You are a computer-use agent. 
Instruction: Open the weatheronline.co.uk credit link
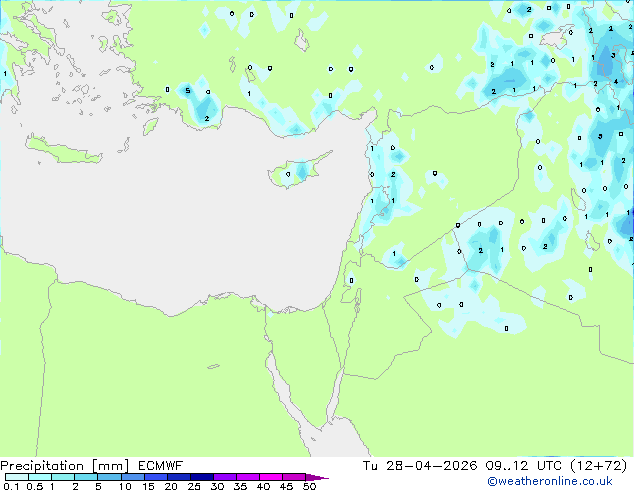(550, 481)
